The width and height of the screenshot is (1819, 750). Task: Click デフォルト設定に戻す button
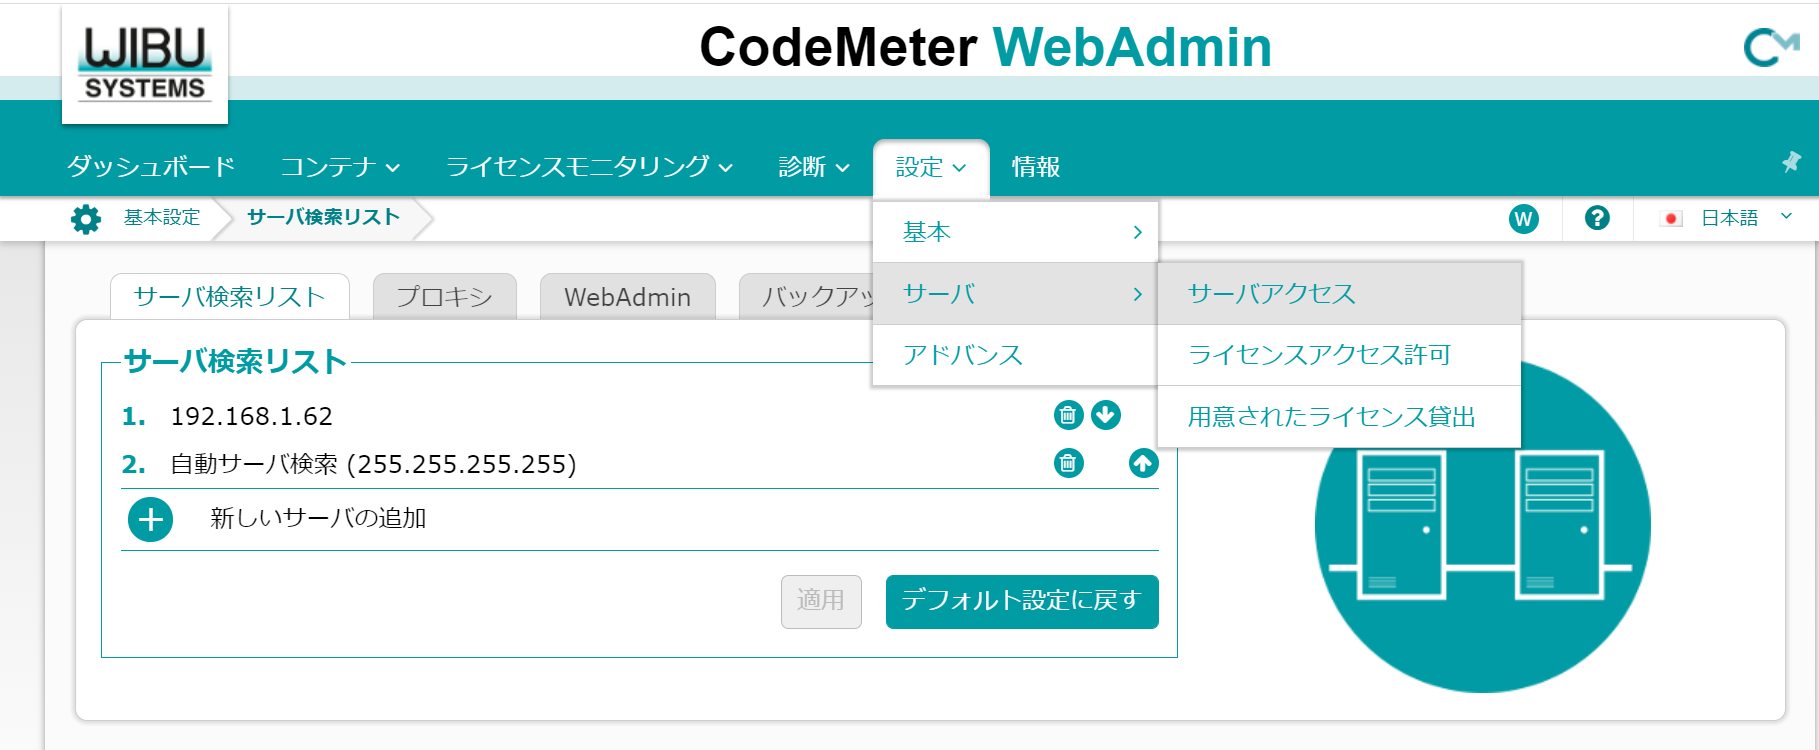1022,601
